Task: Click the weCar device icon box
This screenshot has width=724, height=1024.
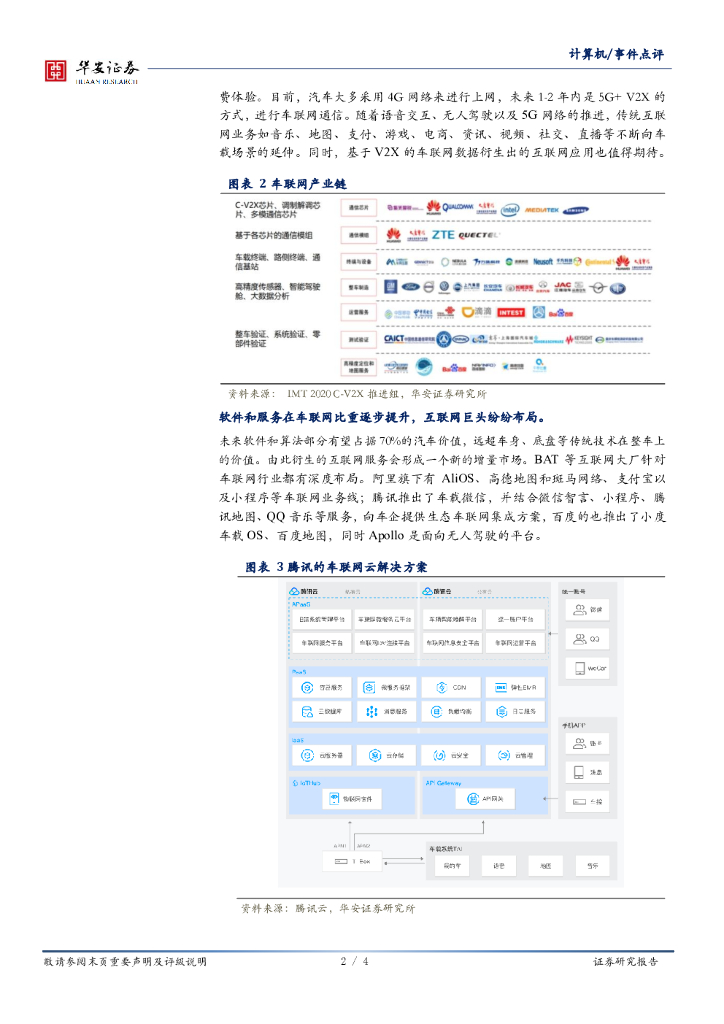Action: (x=587, y=668)
